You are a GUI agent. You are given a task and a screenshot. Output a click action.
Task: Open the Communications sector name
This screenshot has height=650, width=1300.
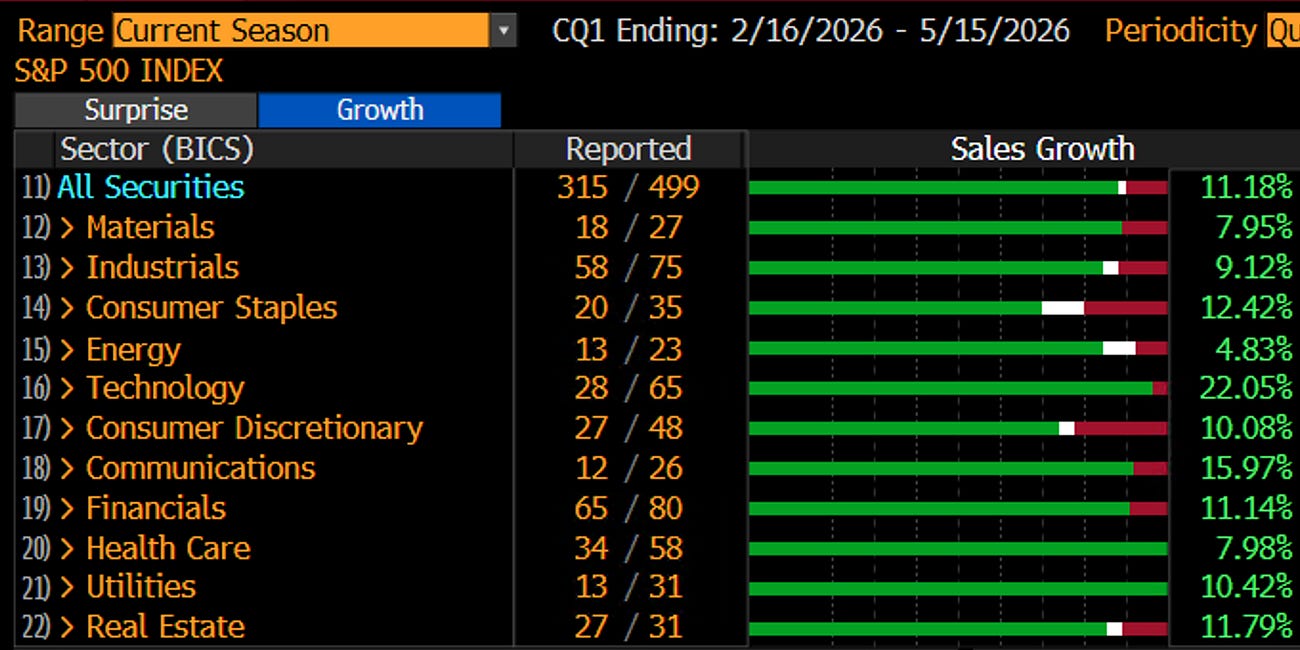(201, 467)
